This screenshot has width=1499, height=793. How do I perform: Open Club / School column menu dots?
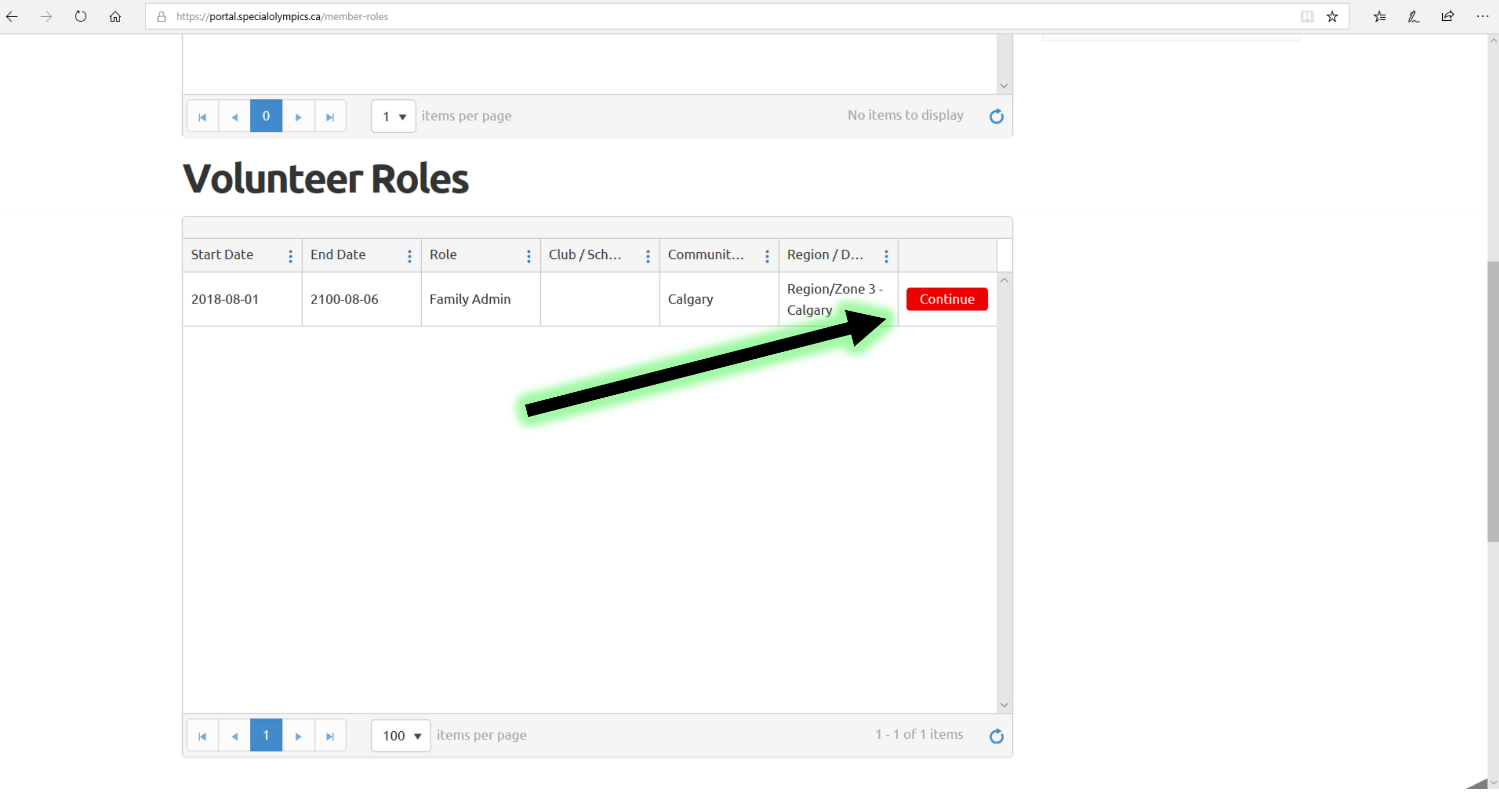point(647,256)
